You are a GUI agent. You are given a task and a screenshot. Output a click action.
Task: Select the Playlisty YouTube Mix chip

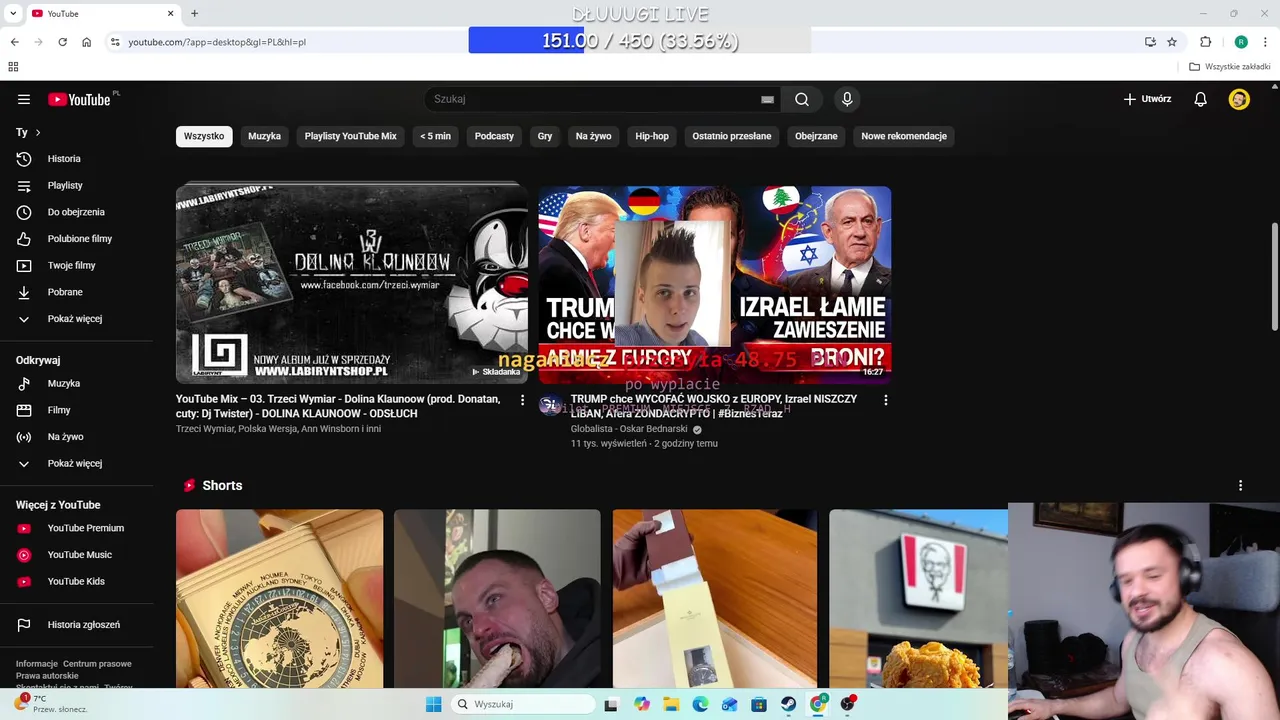coord(351,136)
